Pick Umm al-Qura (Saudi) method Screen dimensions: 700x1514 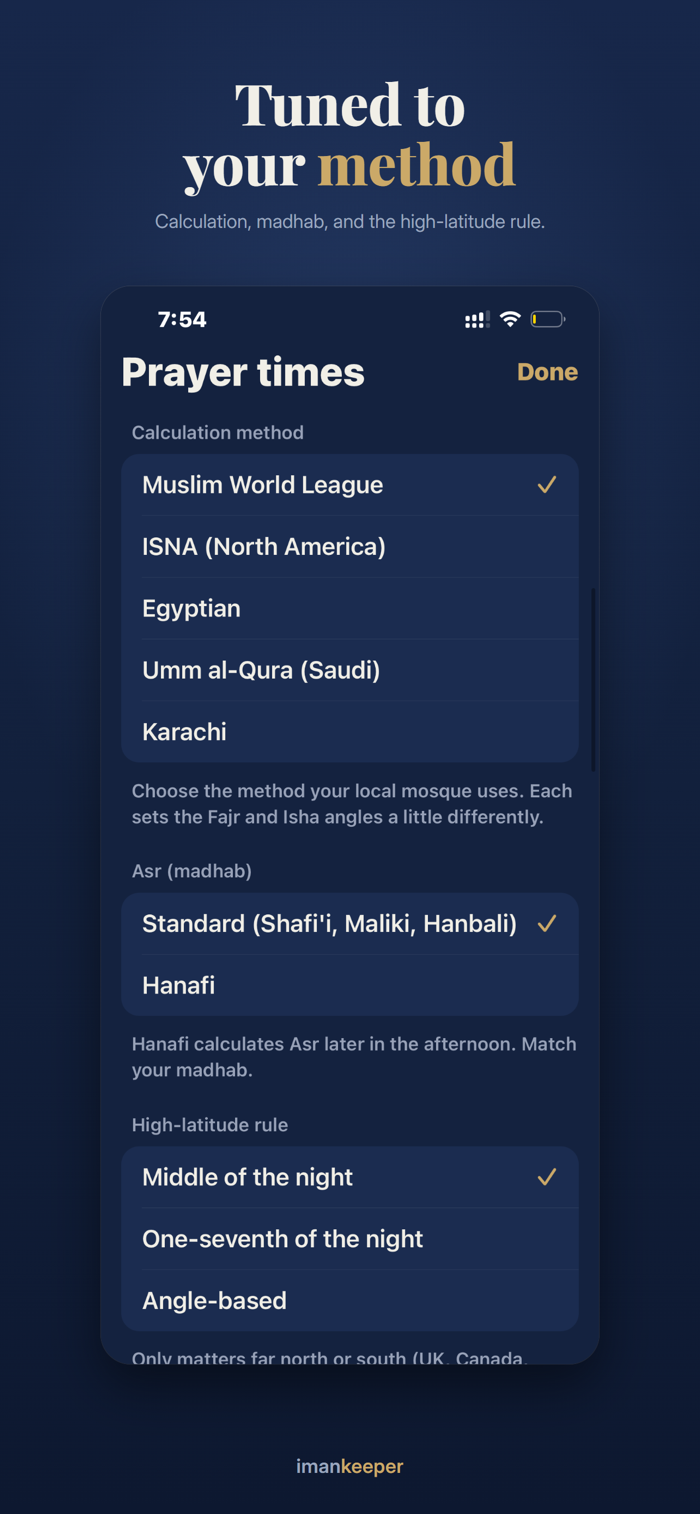point(350,670)
